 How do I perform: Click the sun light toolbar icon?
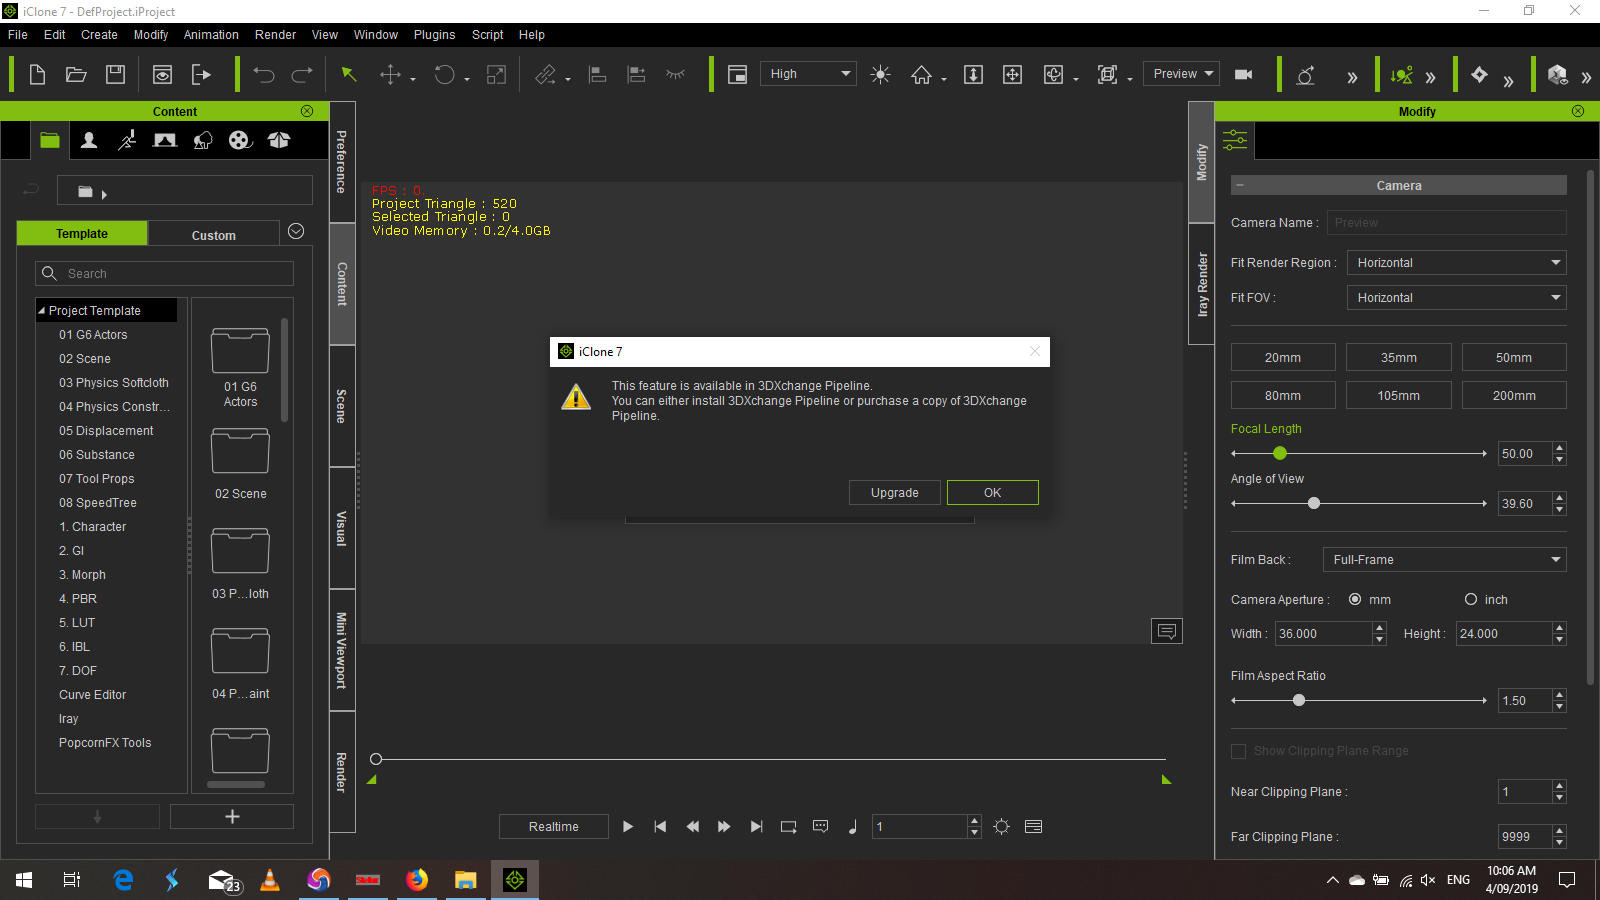tap(880, 75)
